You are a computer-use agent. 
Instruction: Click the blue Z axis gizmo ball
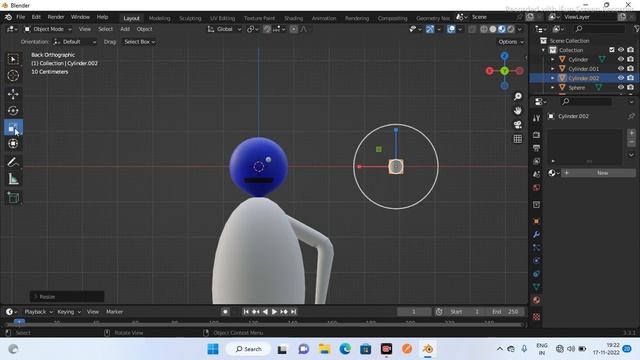(x=504, y=56)
